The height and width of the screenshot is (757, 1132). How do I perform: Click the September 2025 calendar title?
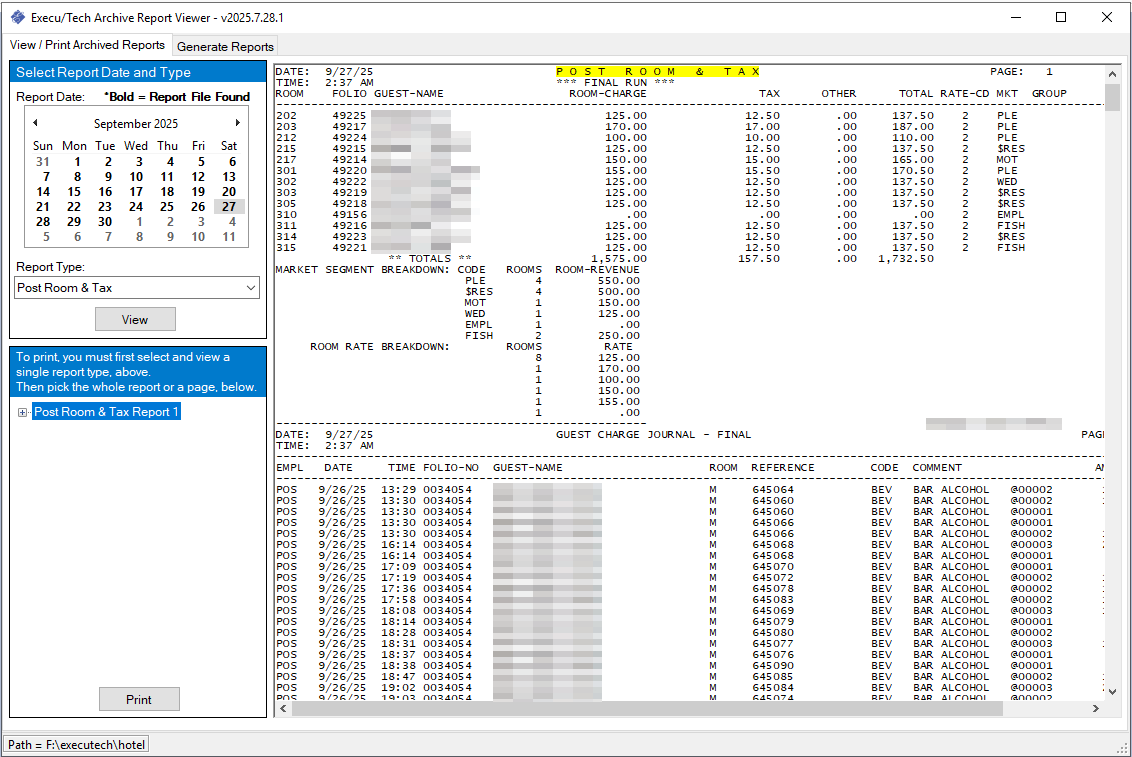136,124
